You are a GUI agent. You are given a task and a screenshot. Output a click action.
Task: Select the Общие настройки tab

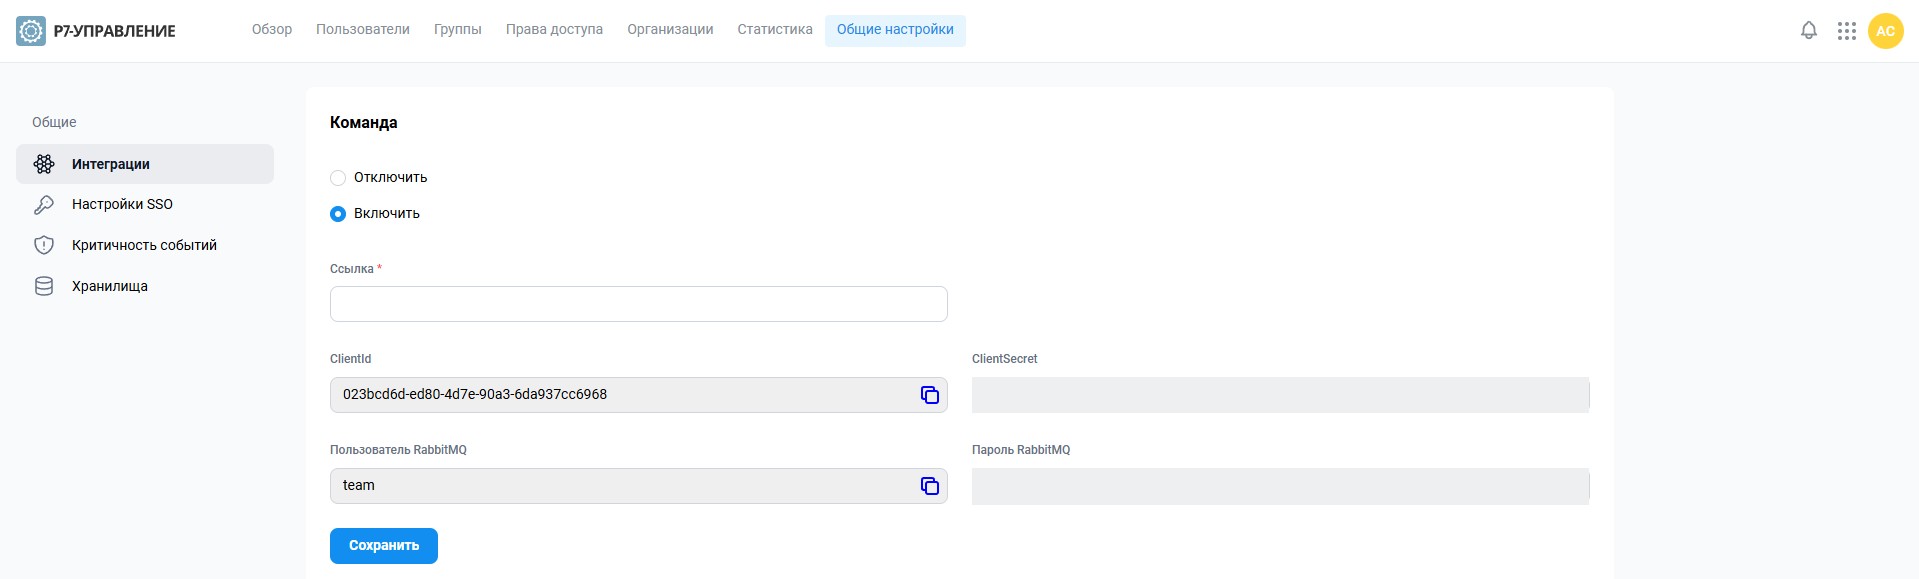pyautogui.click(x=895, y=30)
